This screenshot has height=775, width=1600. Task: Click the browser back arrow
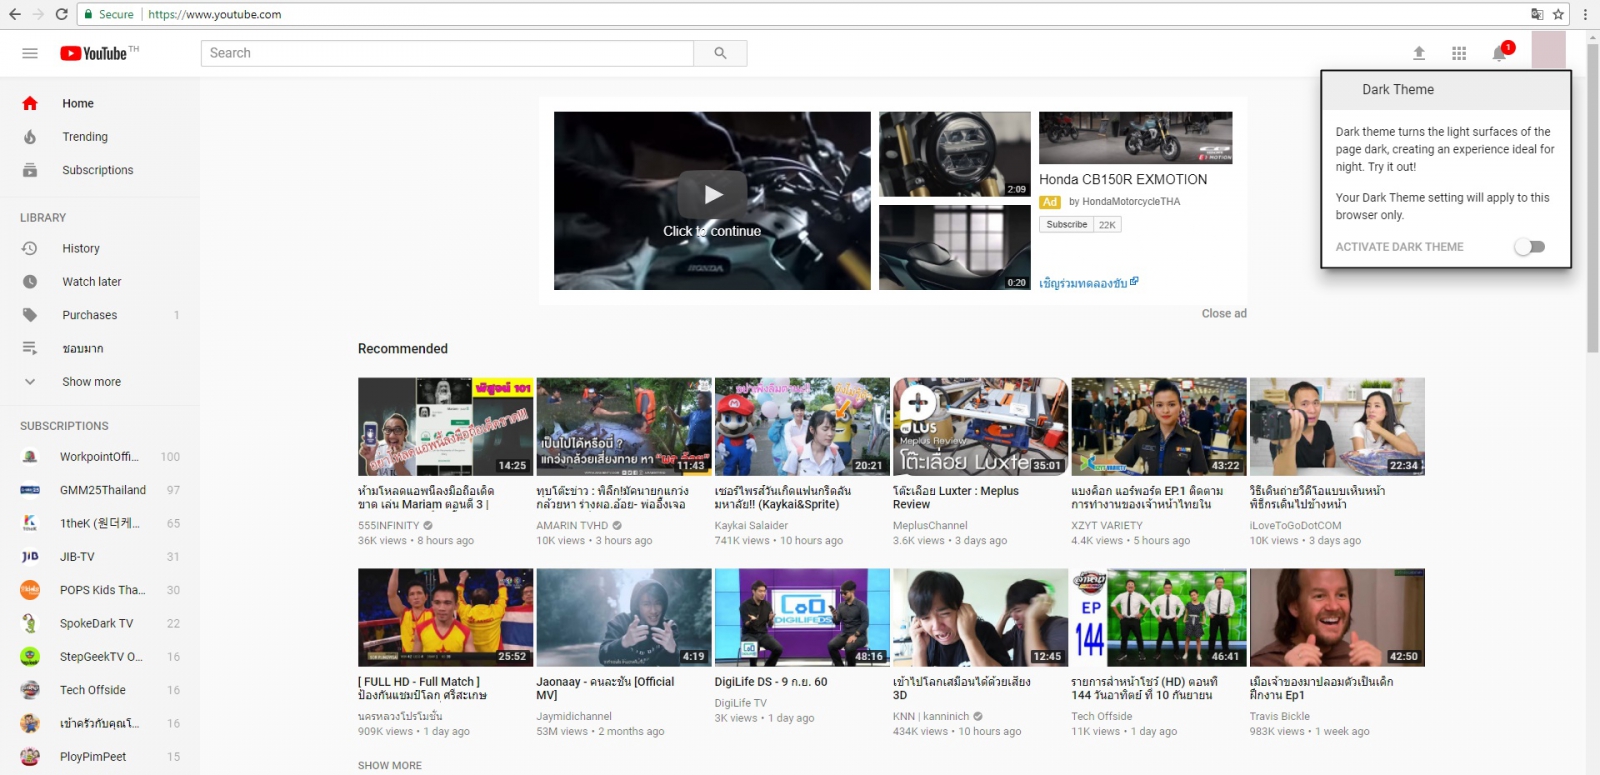[x=14, y=14]
